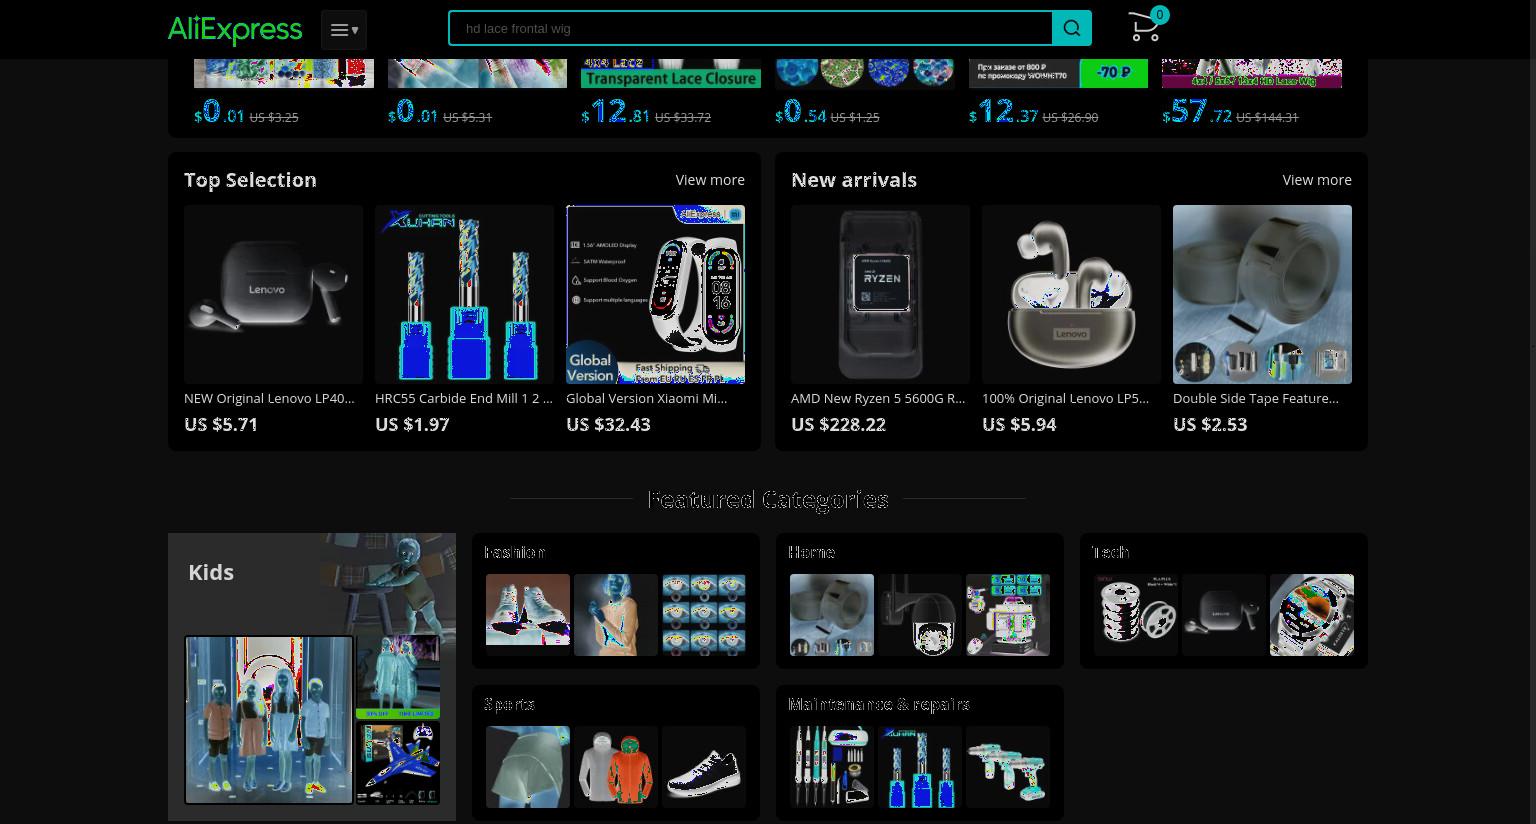Open Sports shorts thumbnail
This screenshot has height=824, width=1536.
[x=528, y=767]
